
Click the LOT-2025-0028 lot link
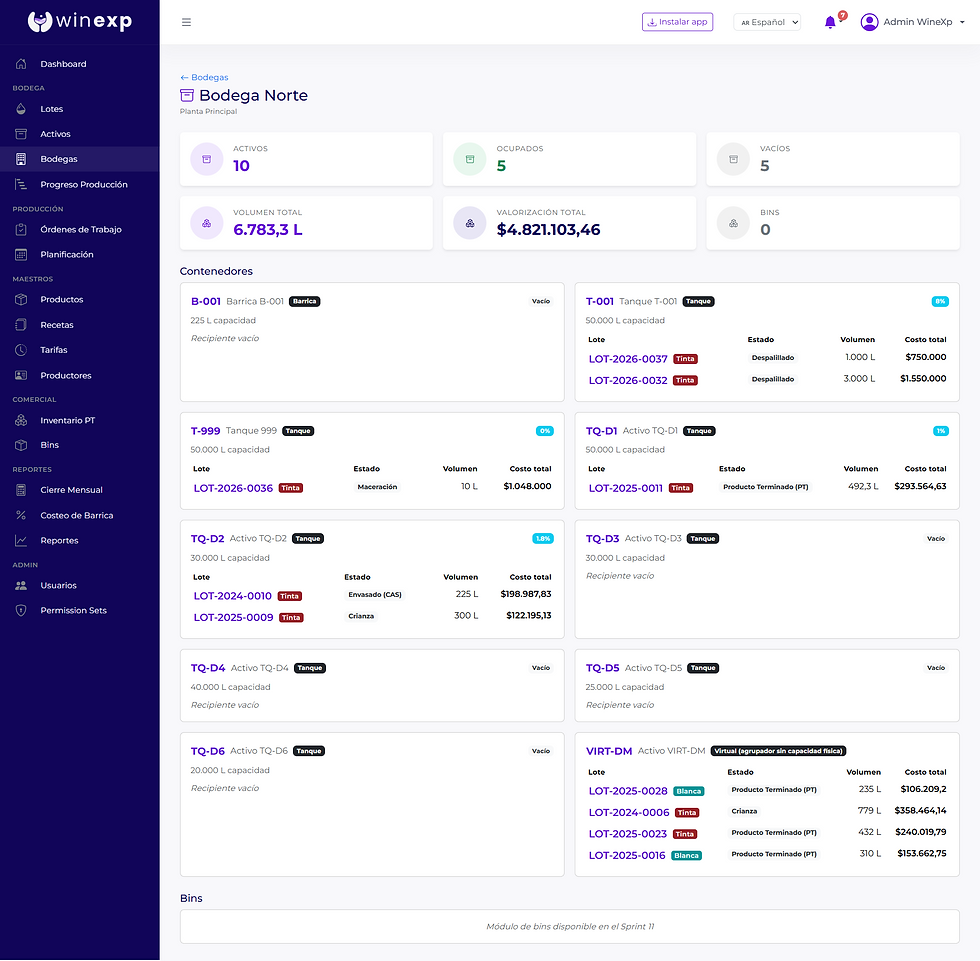point(628,791)
